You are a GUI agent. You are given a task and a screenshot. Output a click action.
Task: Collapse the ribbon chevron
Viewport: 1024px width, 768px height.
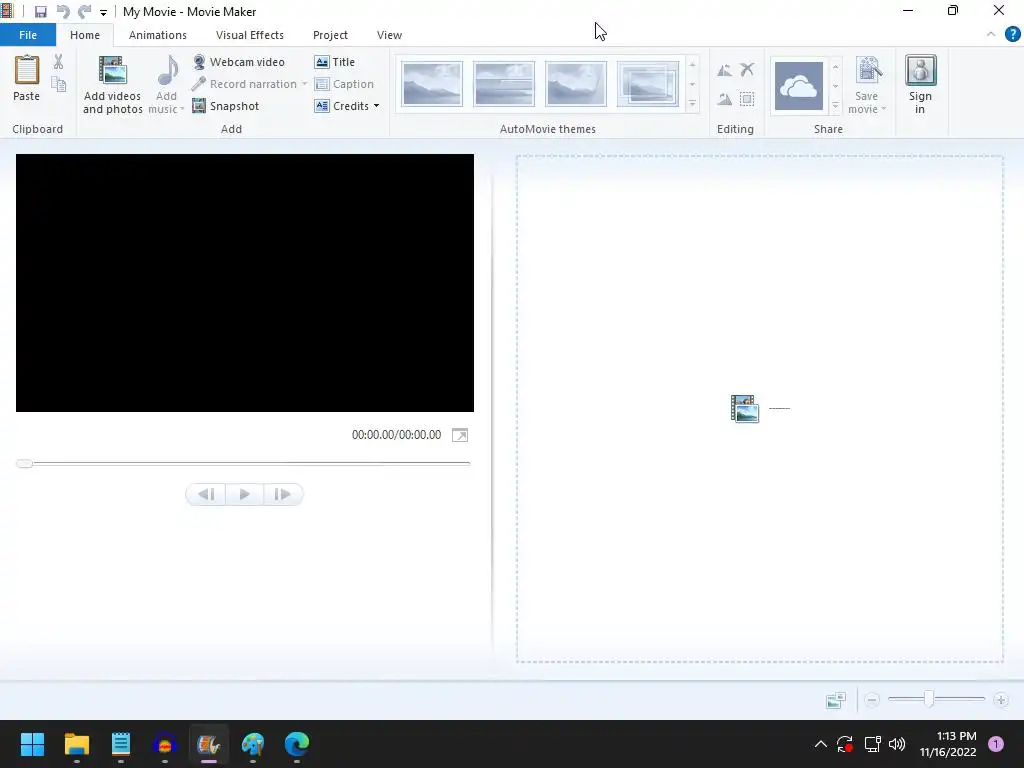tap(991, 34)
